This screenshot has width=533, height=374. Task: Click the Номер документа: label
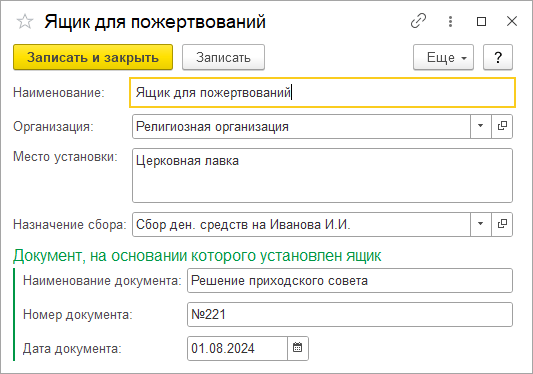coord(78,314)
